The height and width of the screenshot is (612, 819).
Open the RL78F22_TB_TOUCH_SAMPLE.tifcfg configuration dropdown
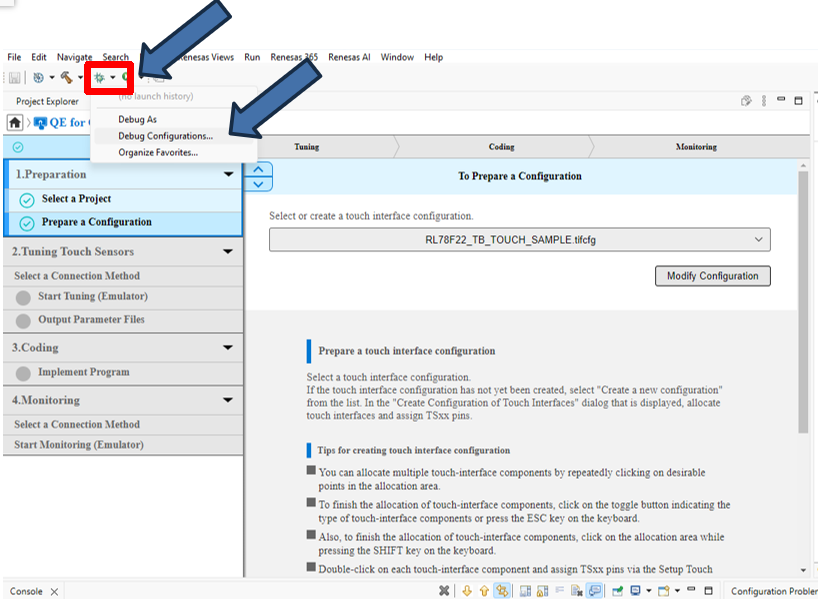pyautogui.click(x=520, y=240)
